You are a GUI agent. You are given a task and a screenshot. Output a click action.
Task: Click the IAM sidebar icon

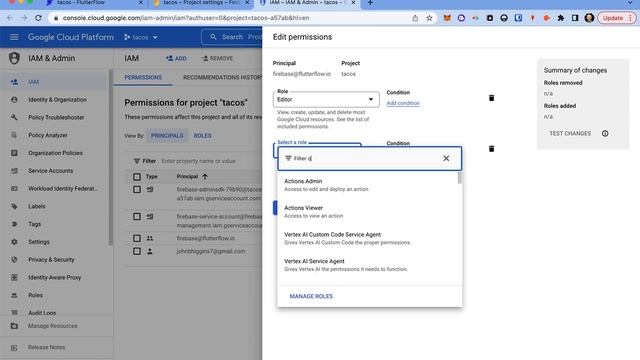coord(14,82)
